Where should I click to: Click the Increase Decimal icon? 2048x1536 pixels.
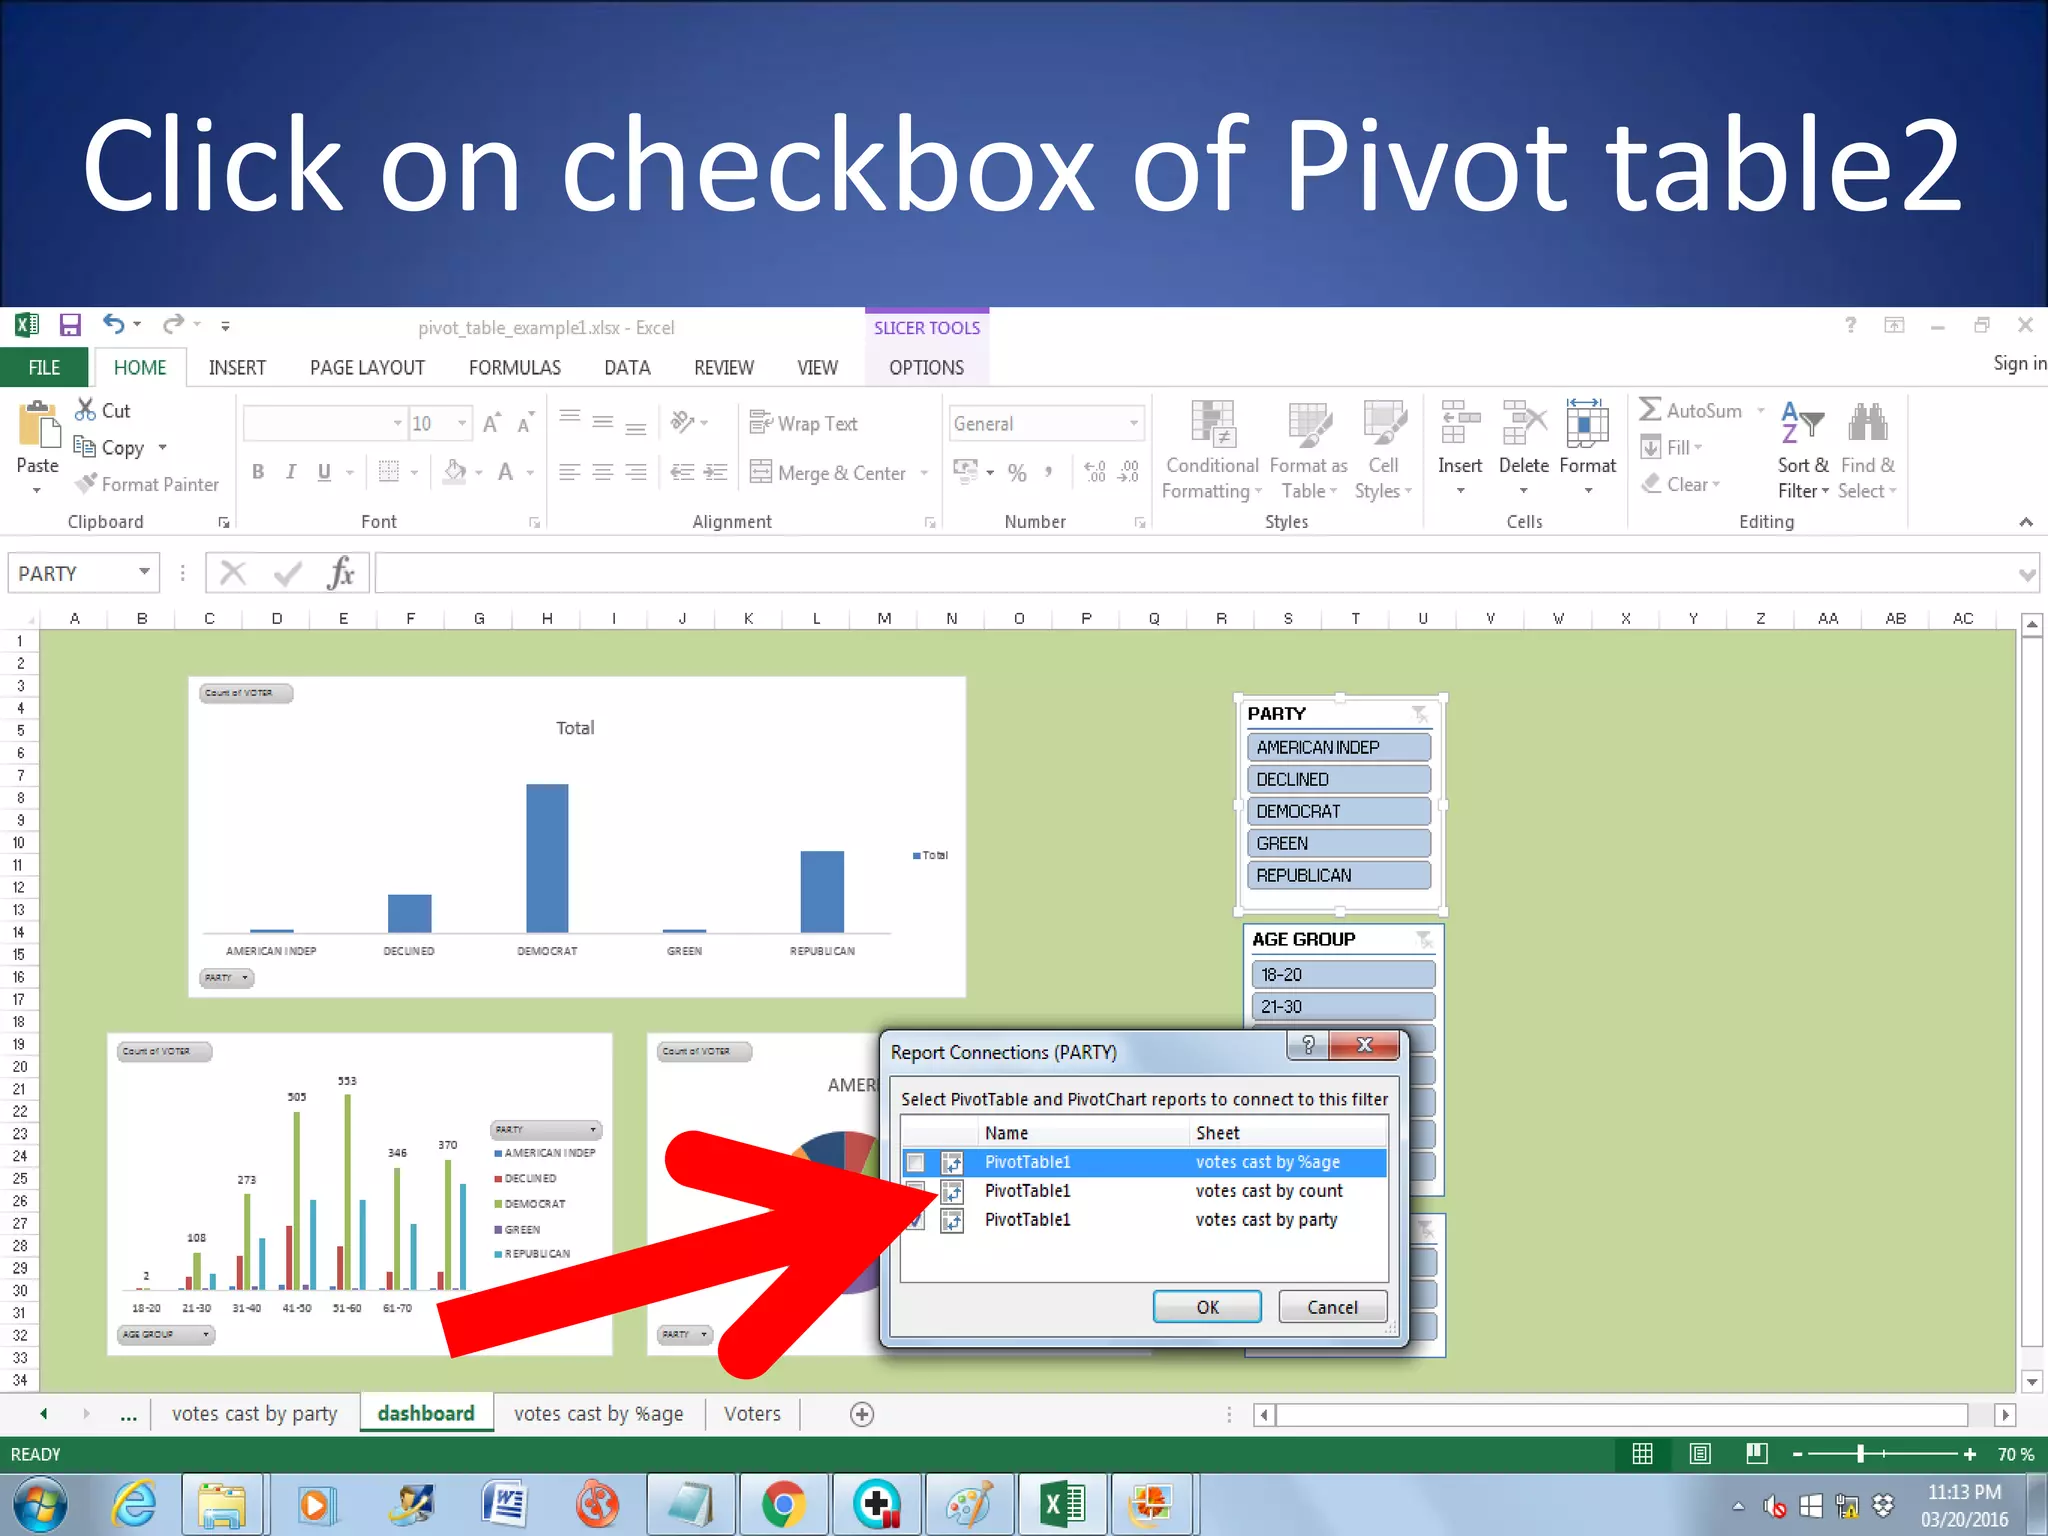coord(1095,472)
